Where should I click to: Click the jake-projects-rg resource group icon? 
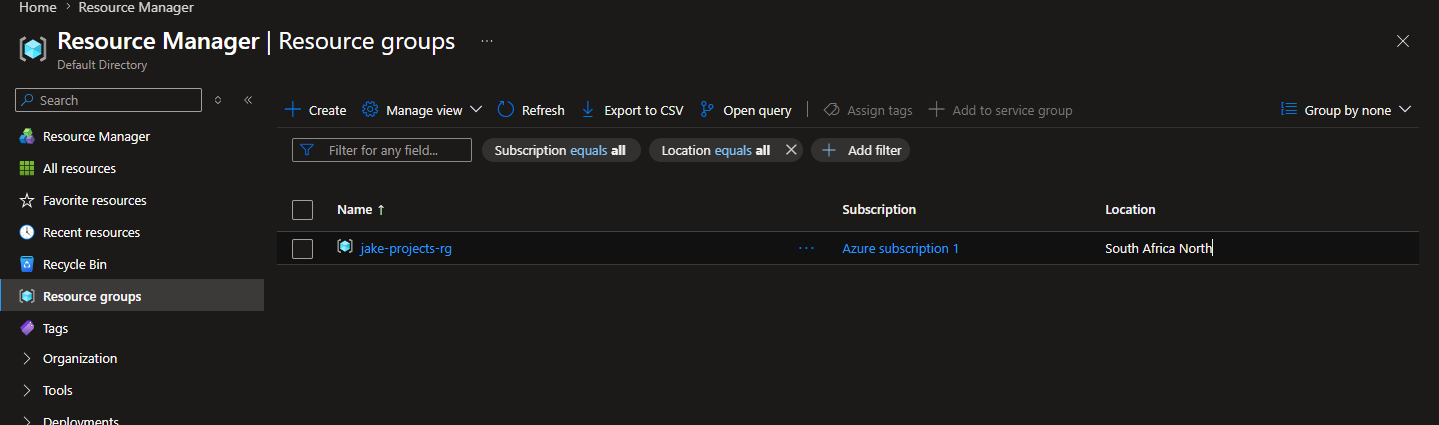(345, 247)
